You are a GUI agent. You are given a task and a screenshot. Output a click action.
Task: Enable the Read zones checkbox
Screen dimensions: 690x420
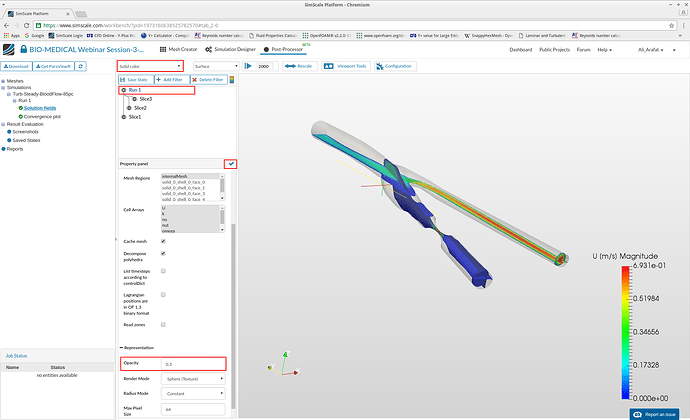pos(163,325)
